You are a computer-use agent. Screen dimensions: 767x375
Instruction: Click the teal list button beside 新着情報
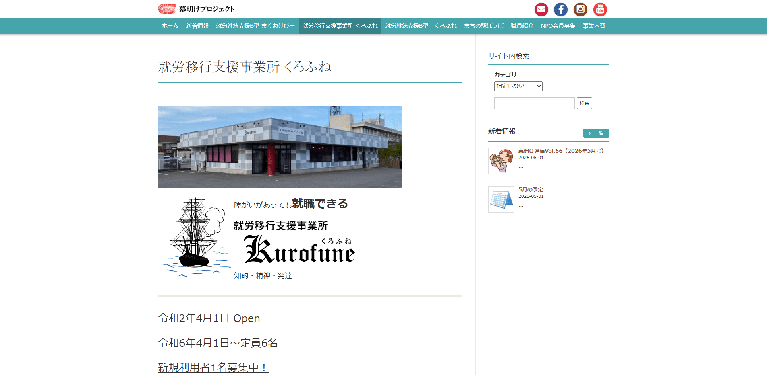pos(596,133)
